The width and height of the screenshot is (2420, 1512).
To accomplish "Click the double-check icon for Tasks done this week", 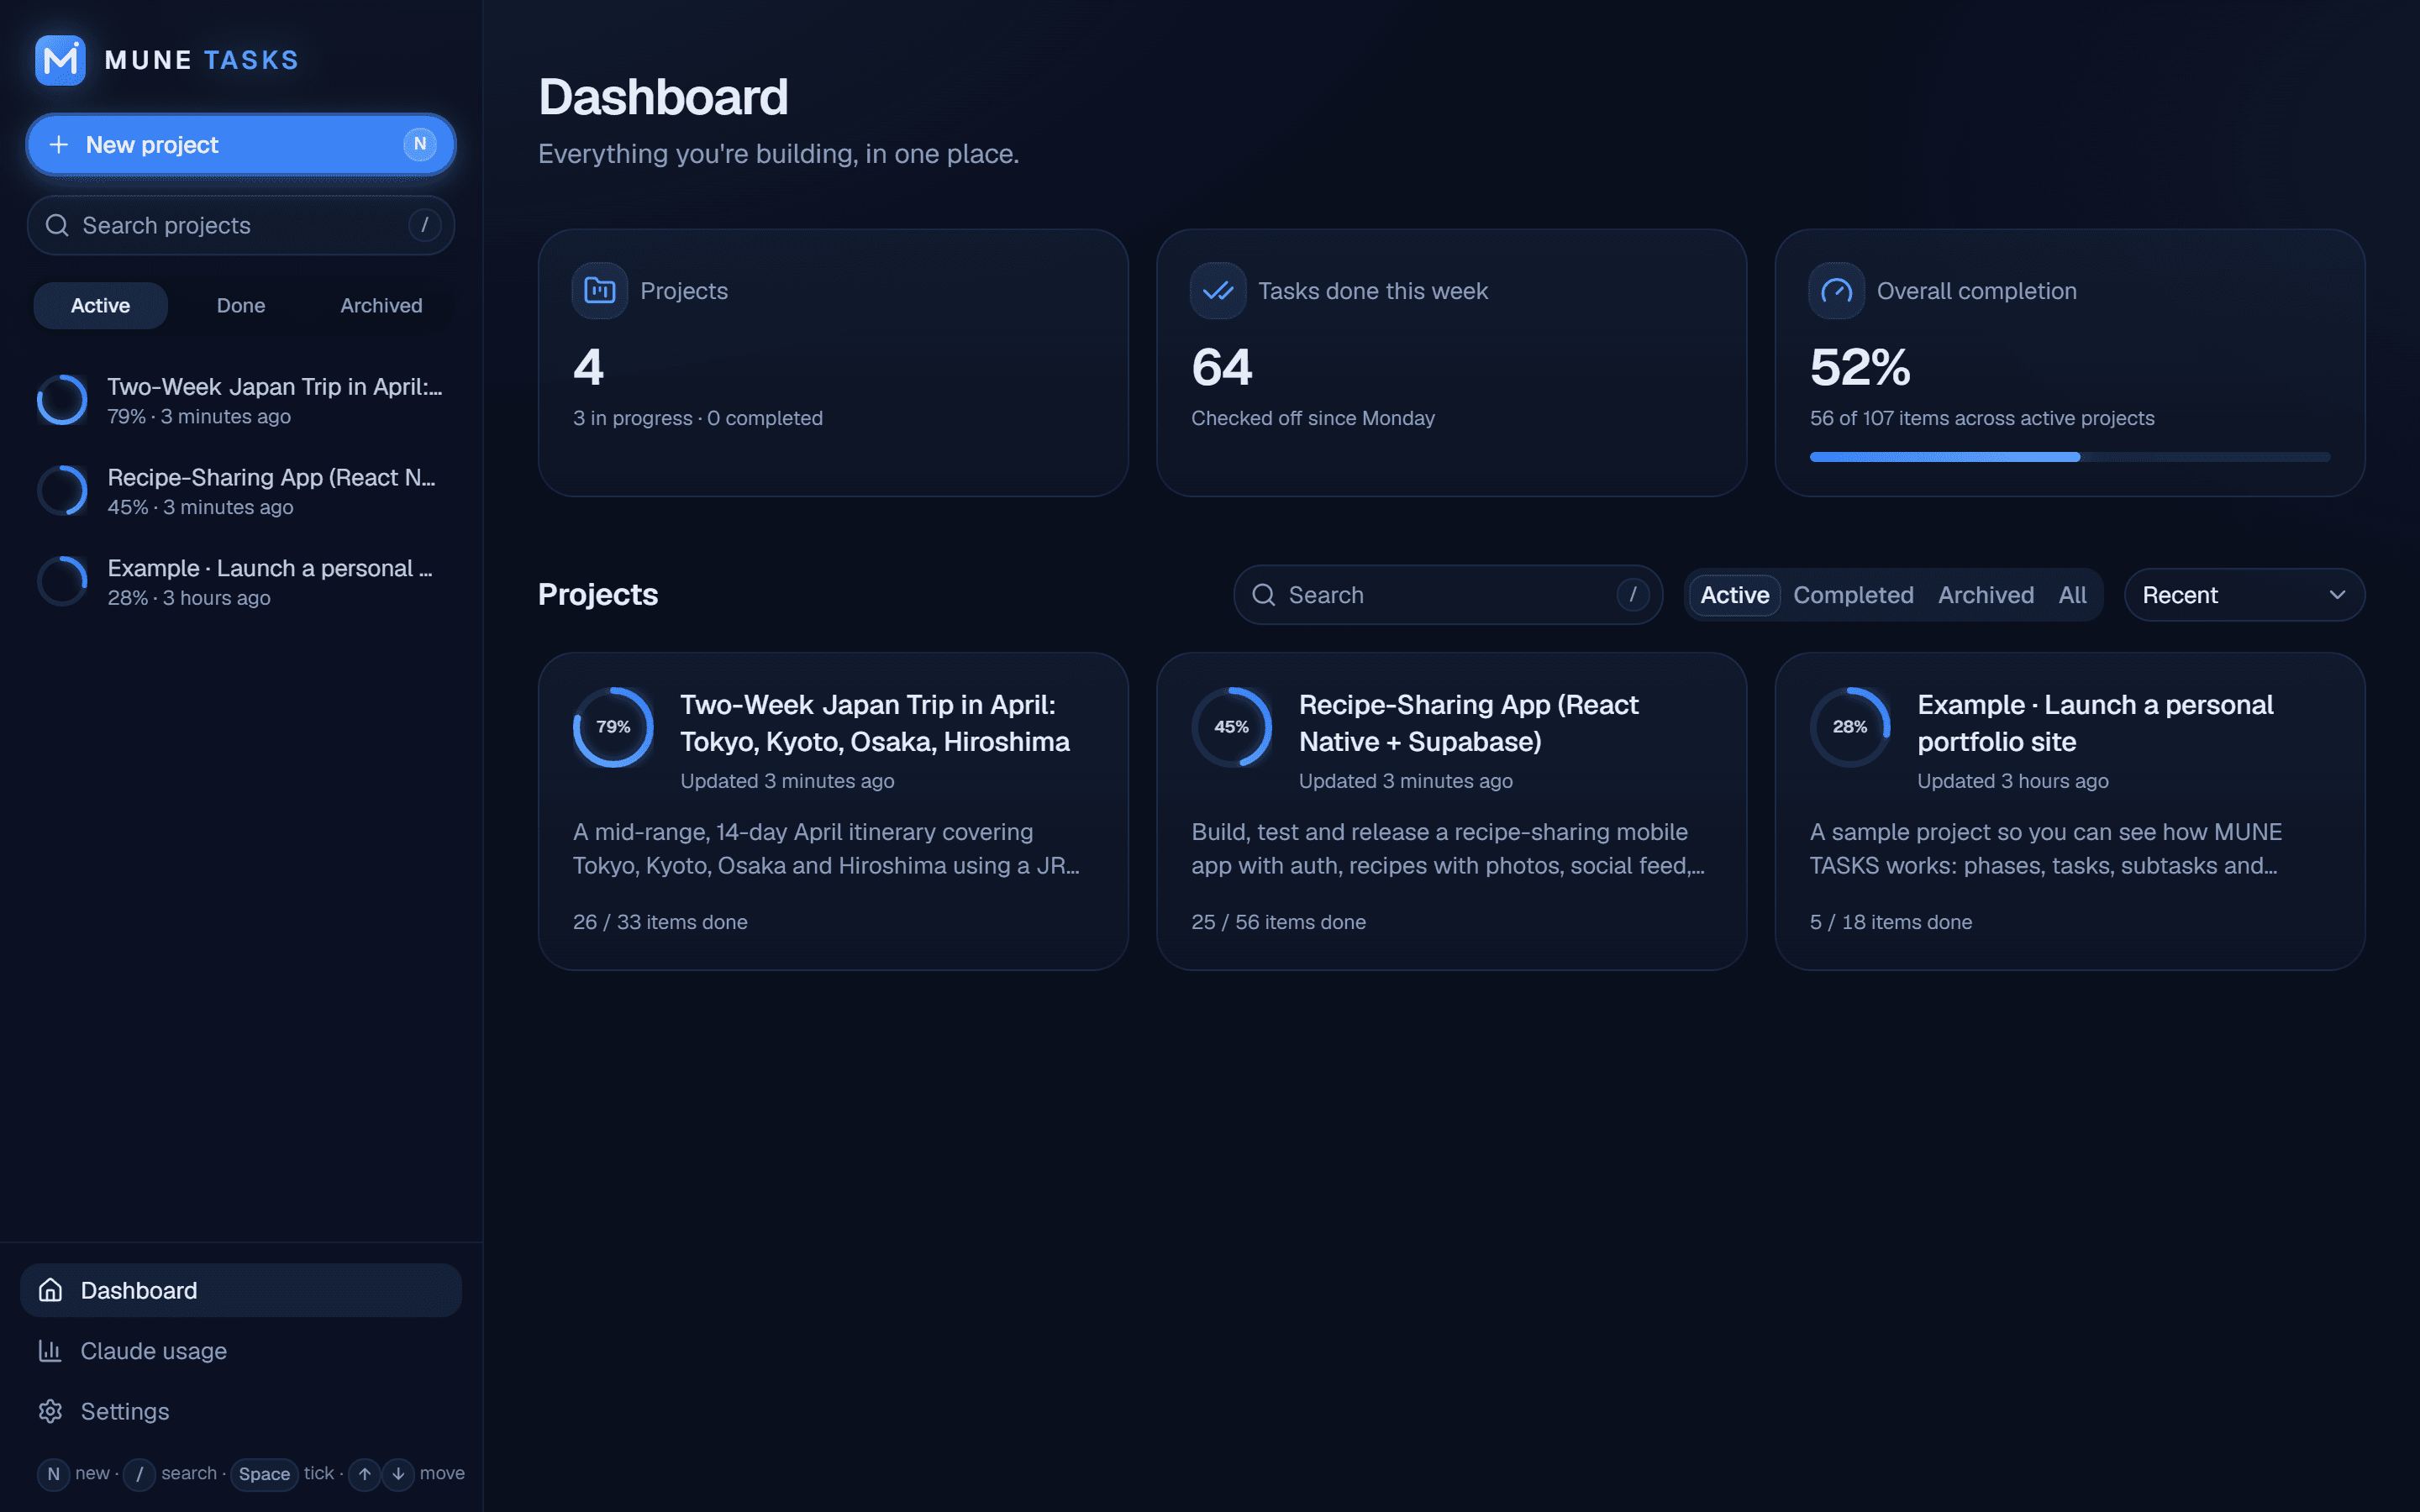I will tap(1218, 291).
